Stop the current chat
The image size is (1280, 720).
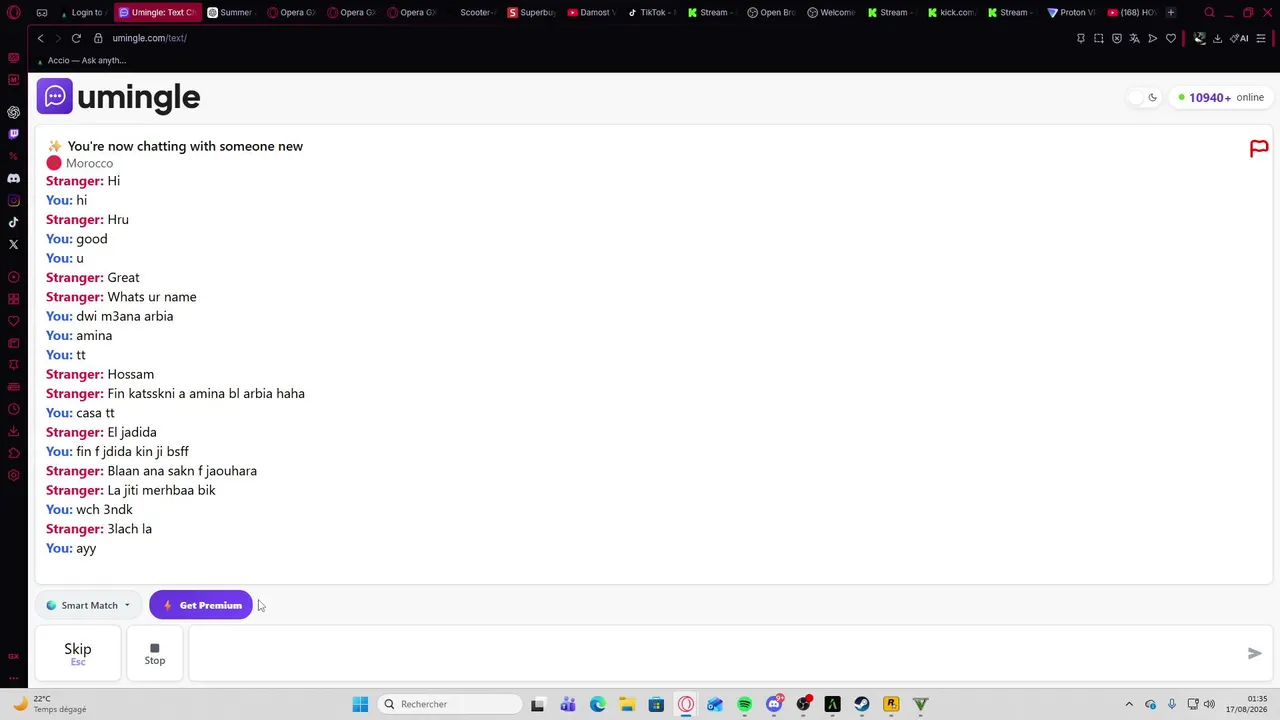click(154, 653)
